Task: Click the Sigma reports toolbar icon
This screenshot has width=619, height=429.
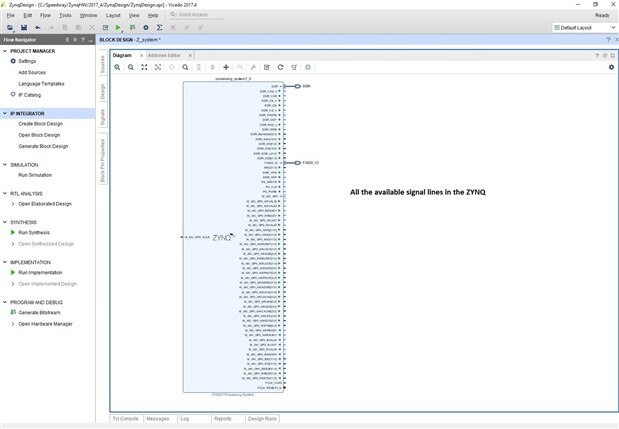Action: tap(159, 28)
